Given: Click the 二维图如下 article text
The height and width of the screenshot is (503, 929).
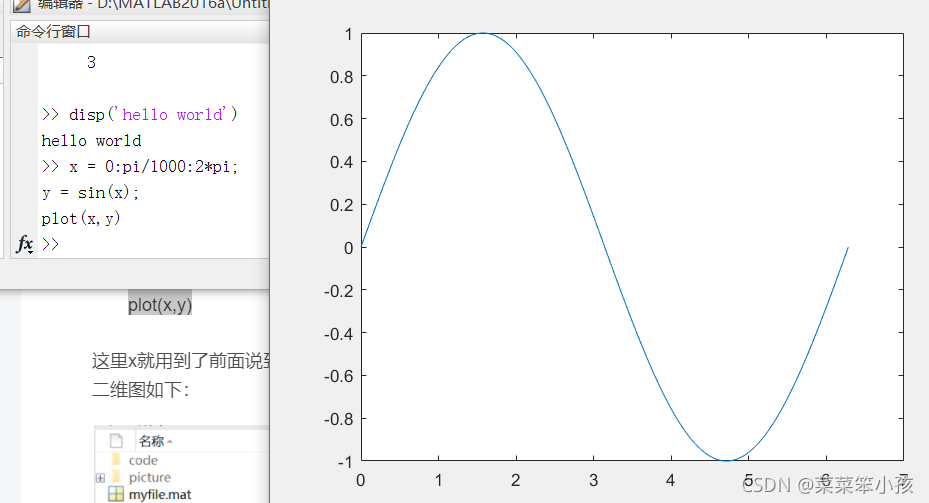Looking at the screenshot, I should tap(140, 390).
